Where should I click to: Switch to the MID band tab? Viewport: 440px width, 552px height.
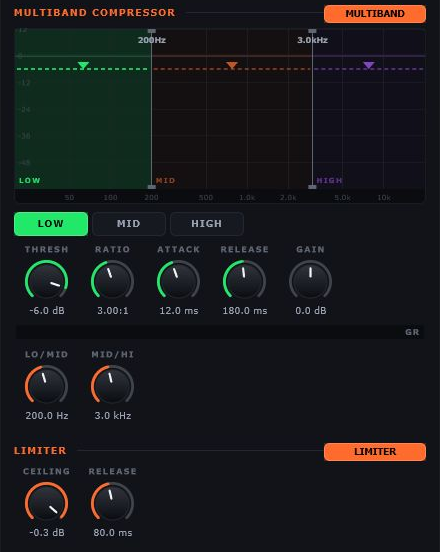[x=129, y=224]
